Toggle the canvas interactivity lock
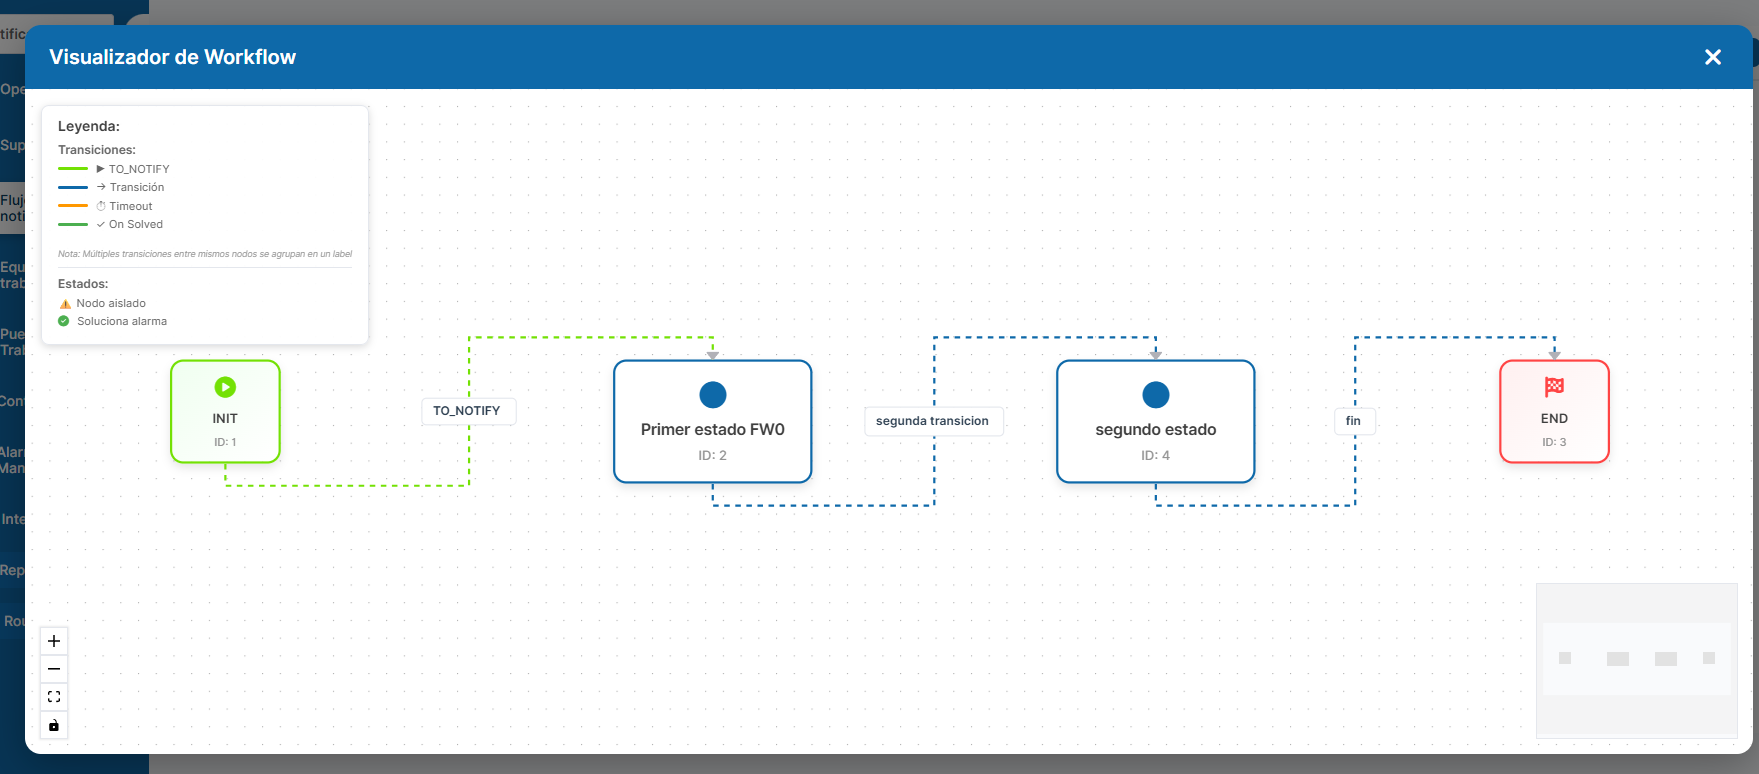1759x774 pixels. pos(54,725)
